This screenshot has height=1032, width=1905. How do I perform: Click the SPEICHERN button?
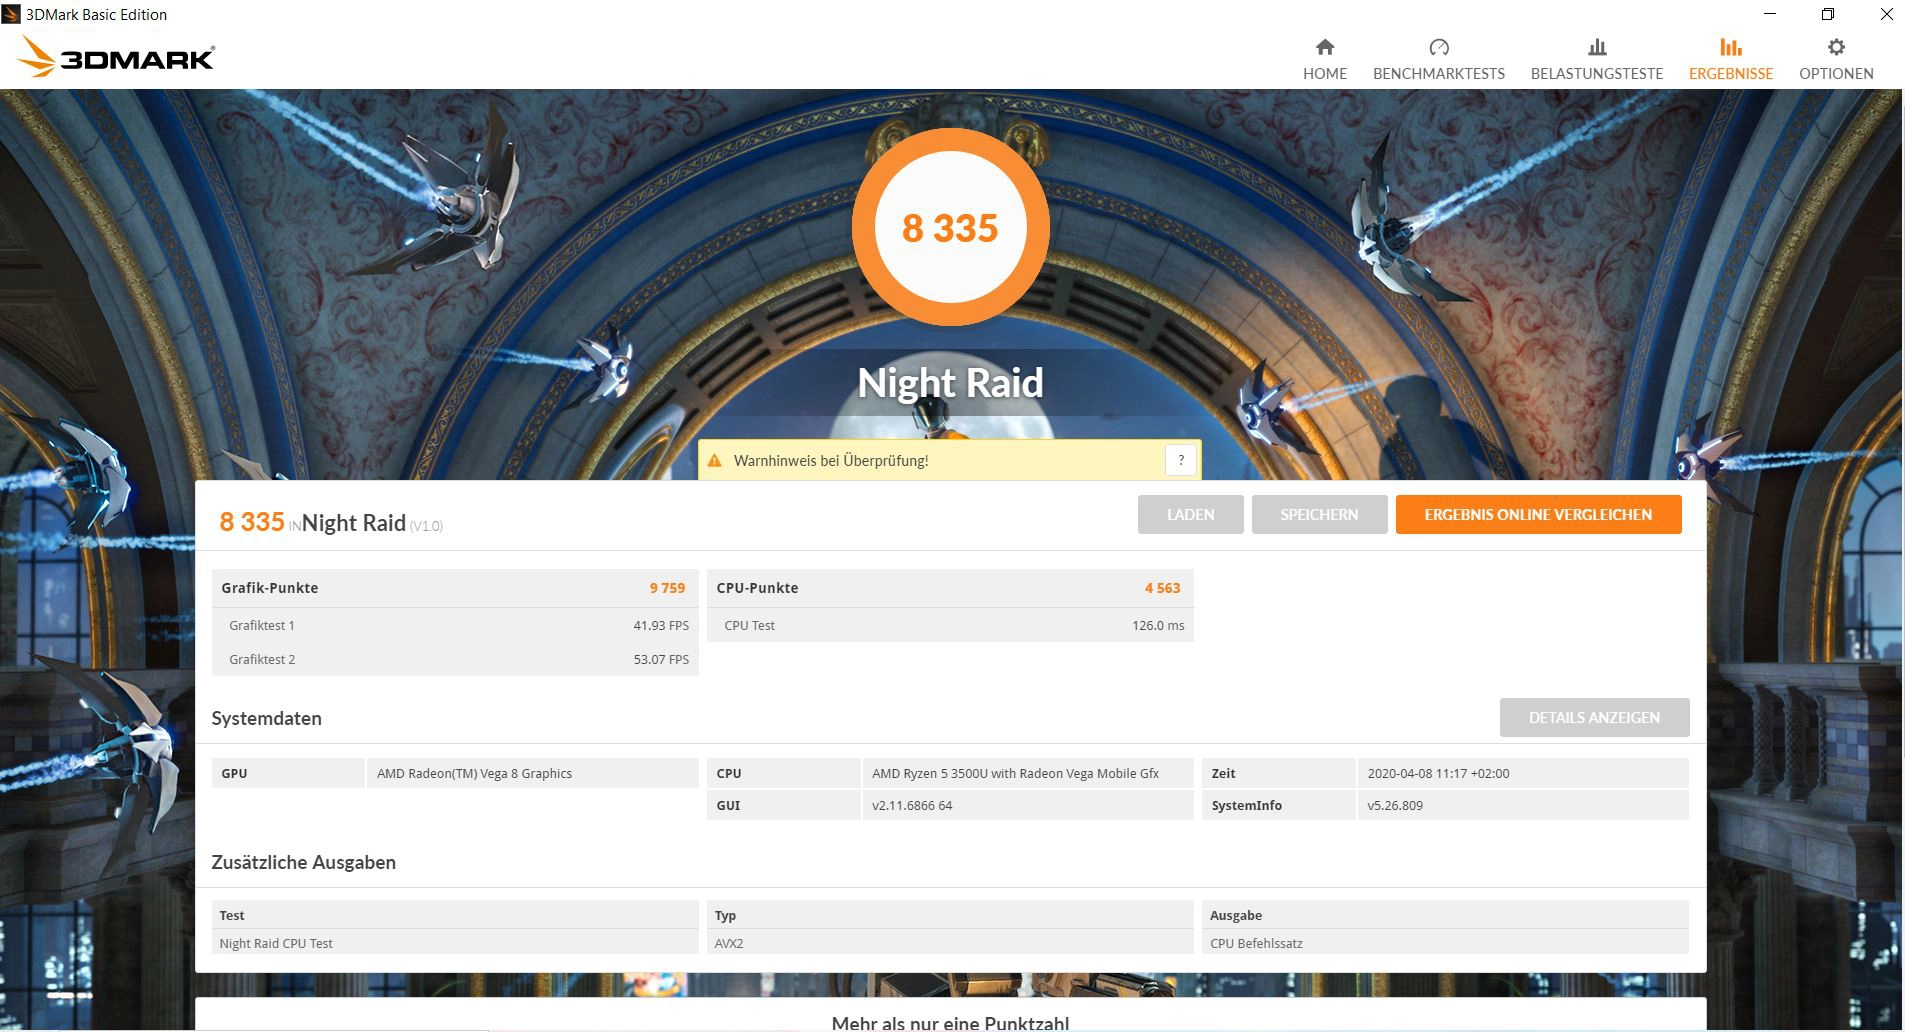coord(1319,515)
